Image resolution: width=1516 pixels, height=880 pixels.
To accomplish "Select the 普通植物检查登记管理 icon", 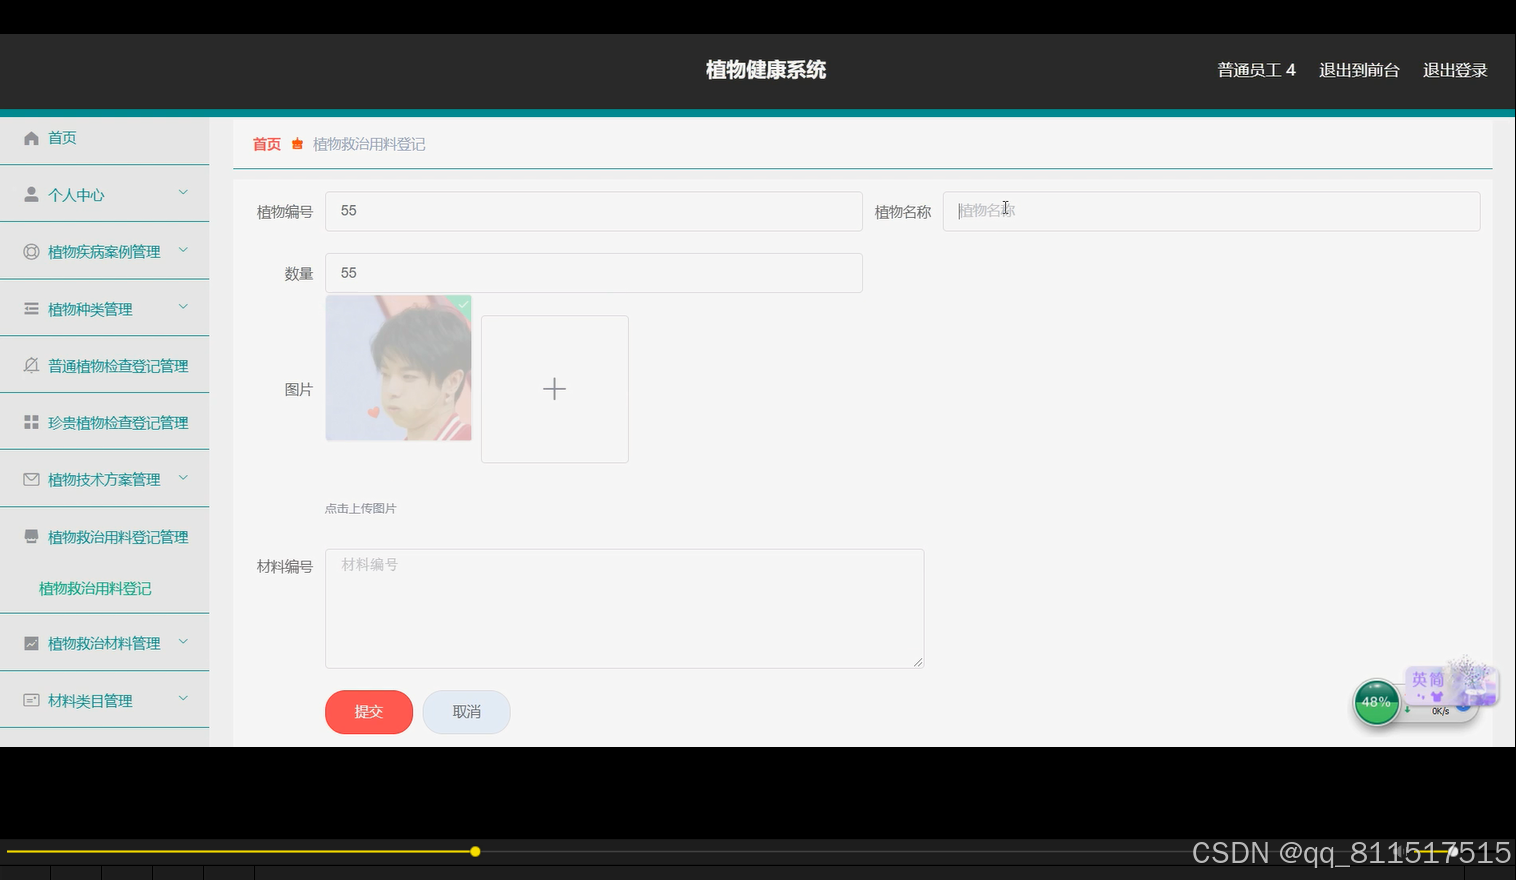I will [x=31, y=365].
